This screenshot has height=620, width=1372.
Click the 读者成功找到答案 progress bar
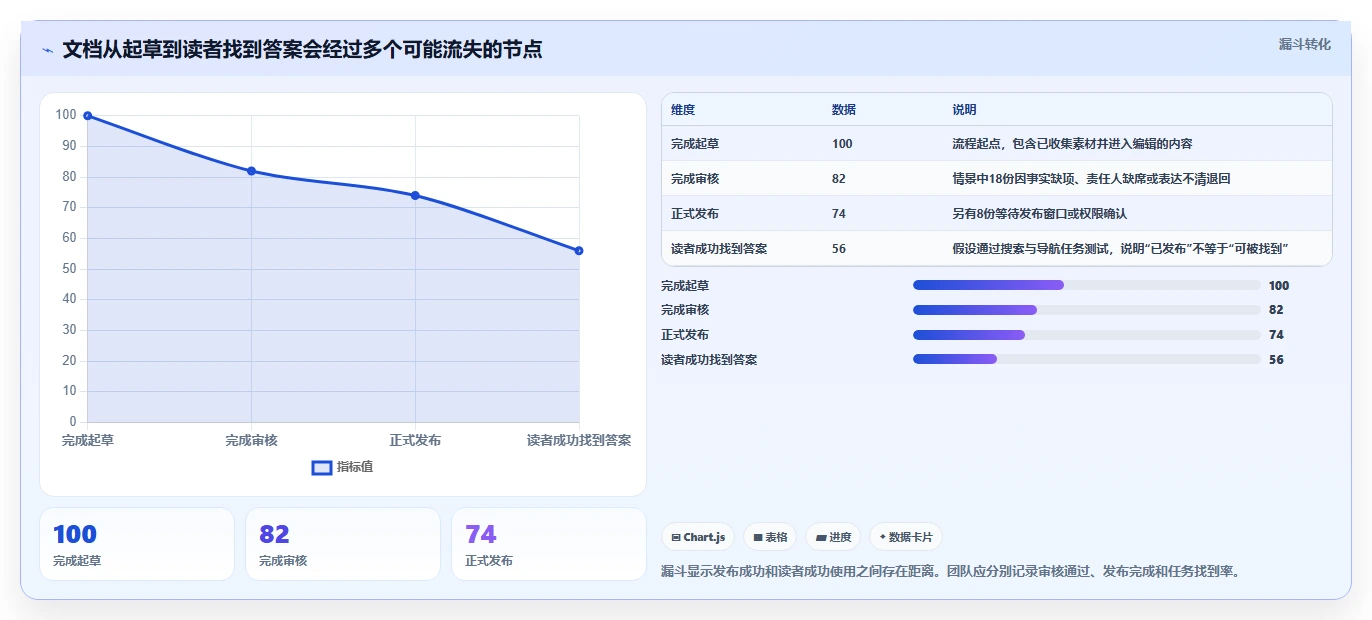tap(1087, 359)
